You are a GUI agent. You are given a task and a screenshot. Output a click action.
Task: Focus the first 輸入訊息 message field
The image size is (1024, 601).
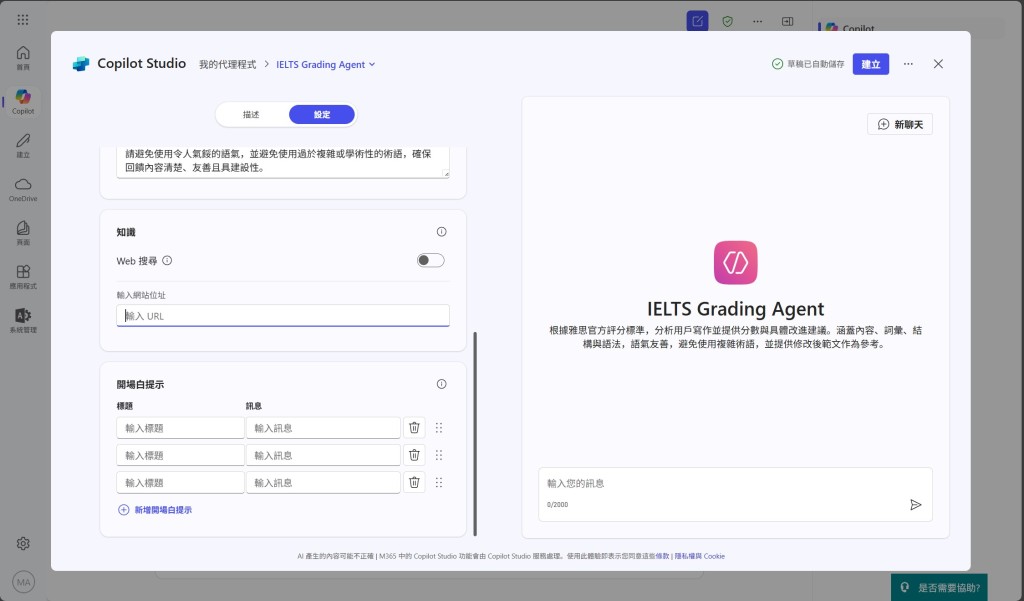coord(323,428)
